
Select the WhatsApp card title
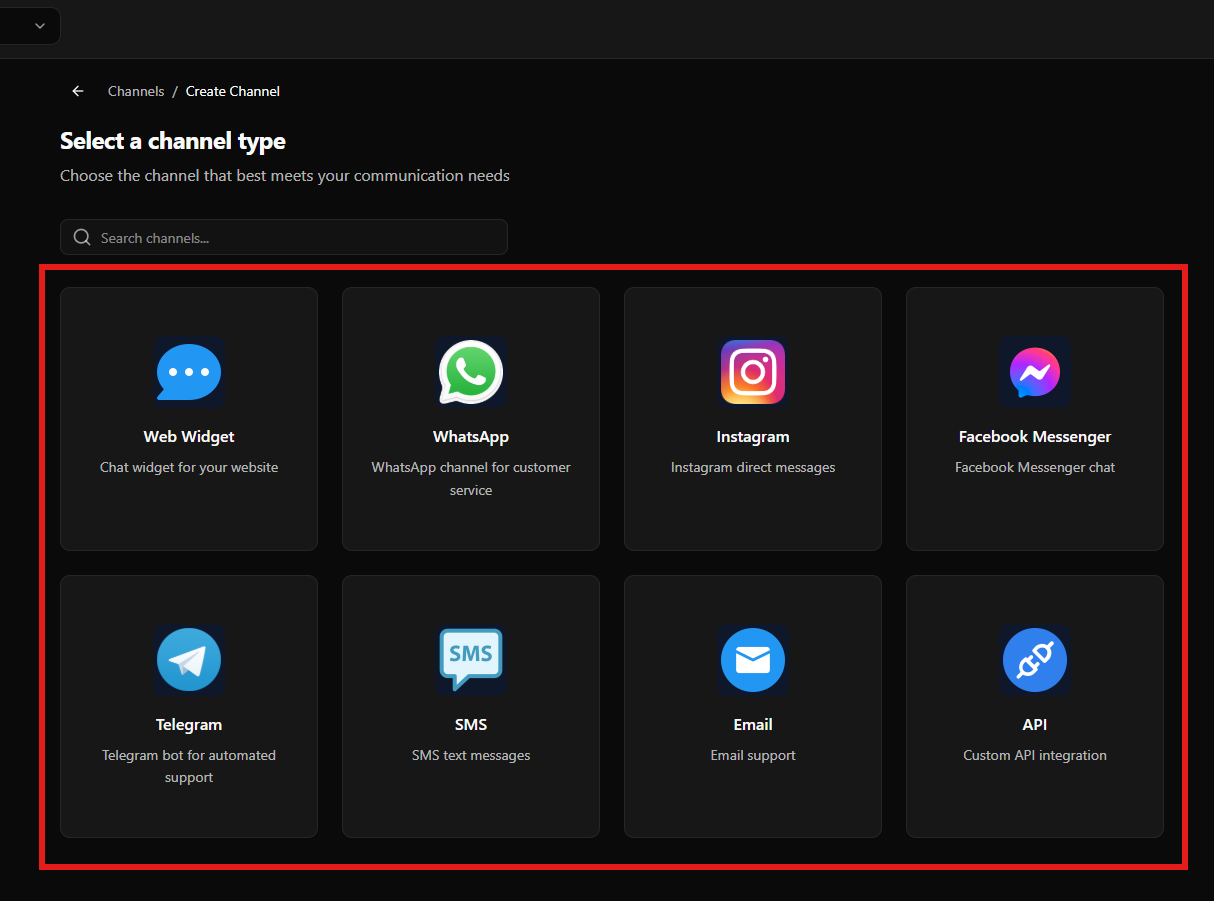471,437
